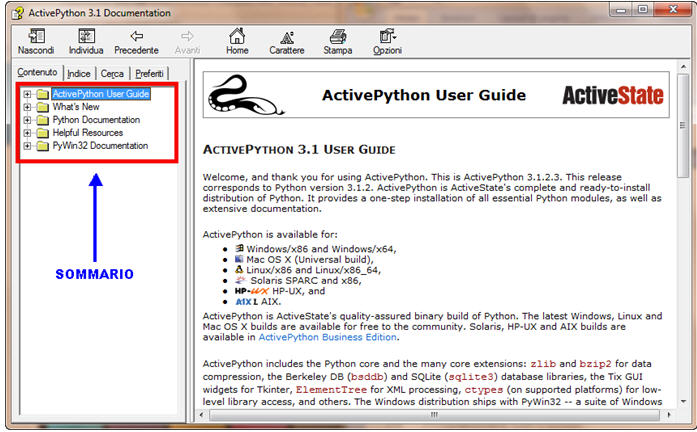697x432 pixels.
Task: Click the Carattere font icon
Action: [x=287, y=37]
